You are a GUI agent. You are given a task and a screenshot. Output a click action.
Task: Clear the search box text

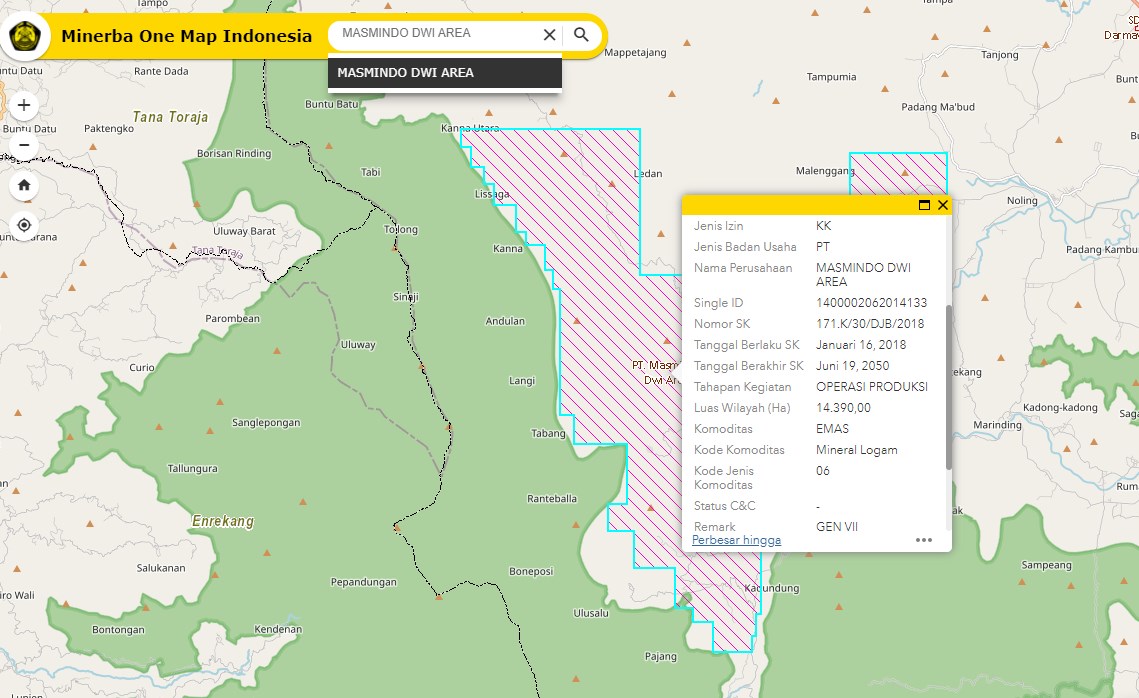tap(550, 35)
